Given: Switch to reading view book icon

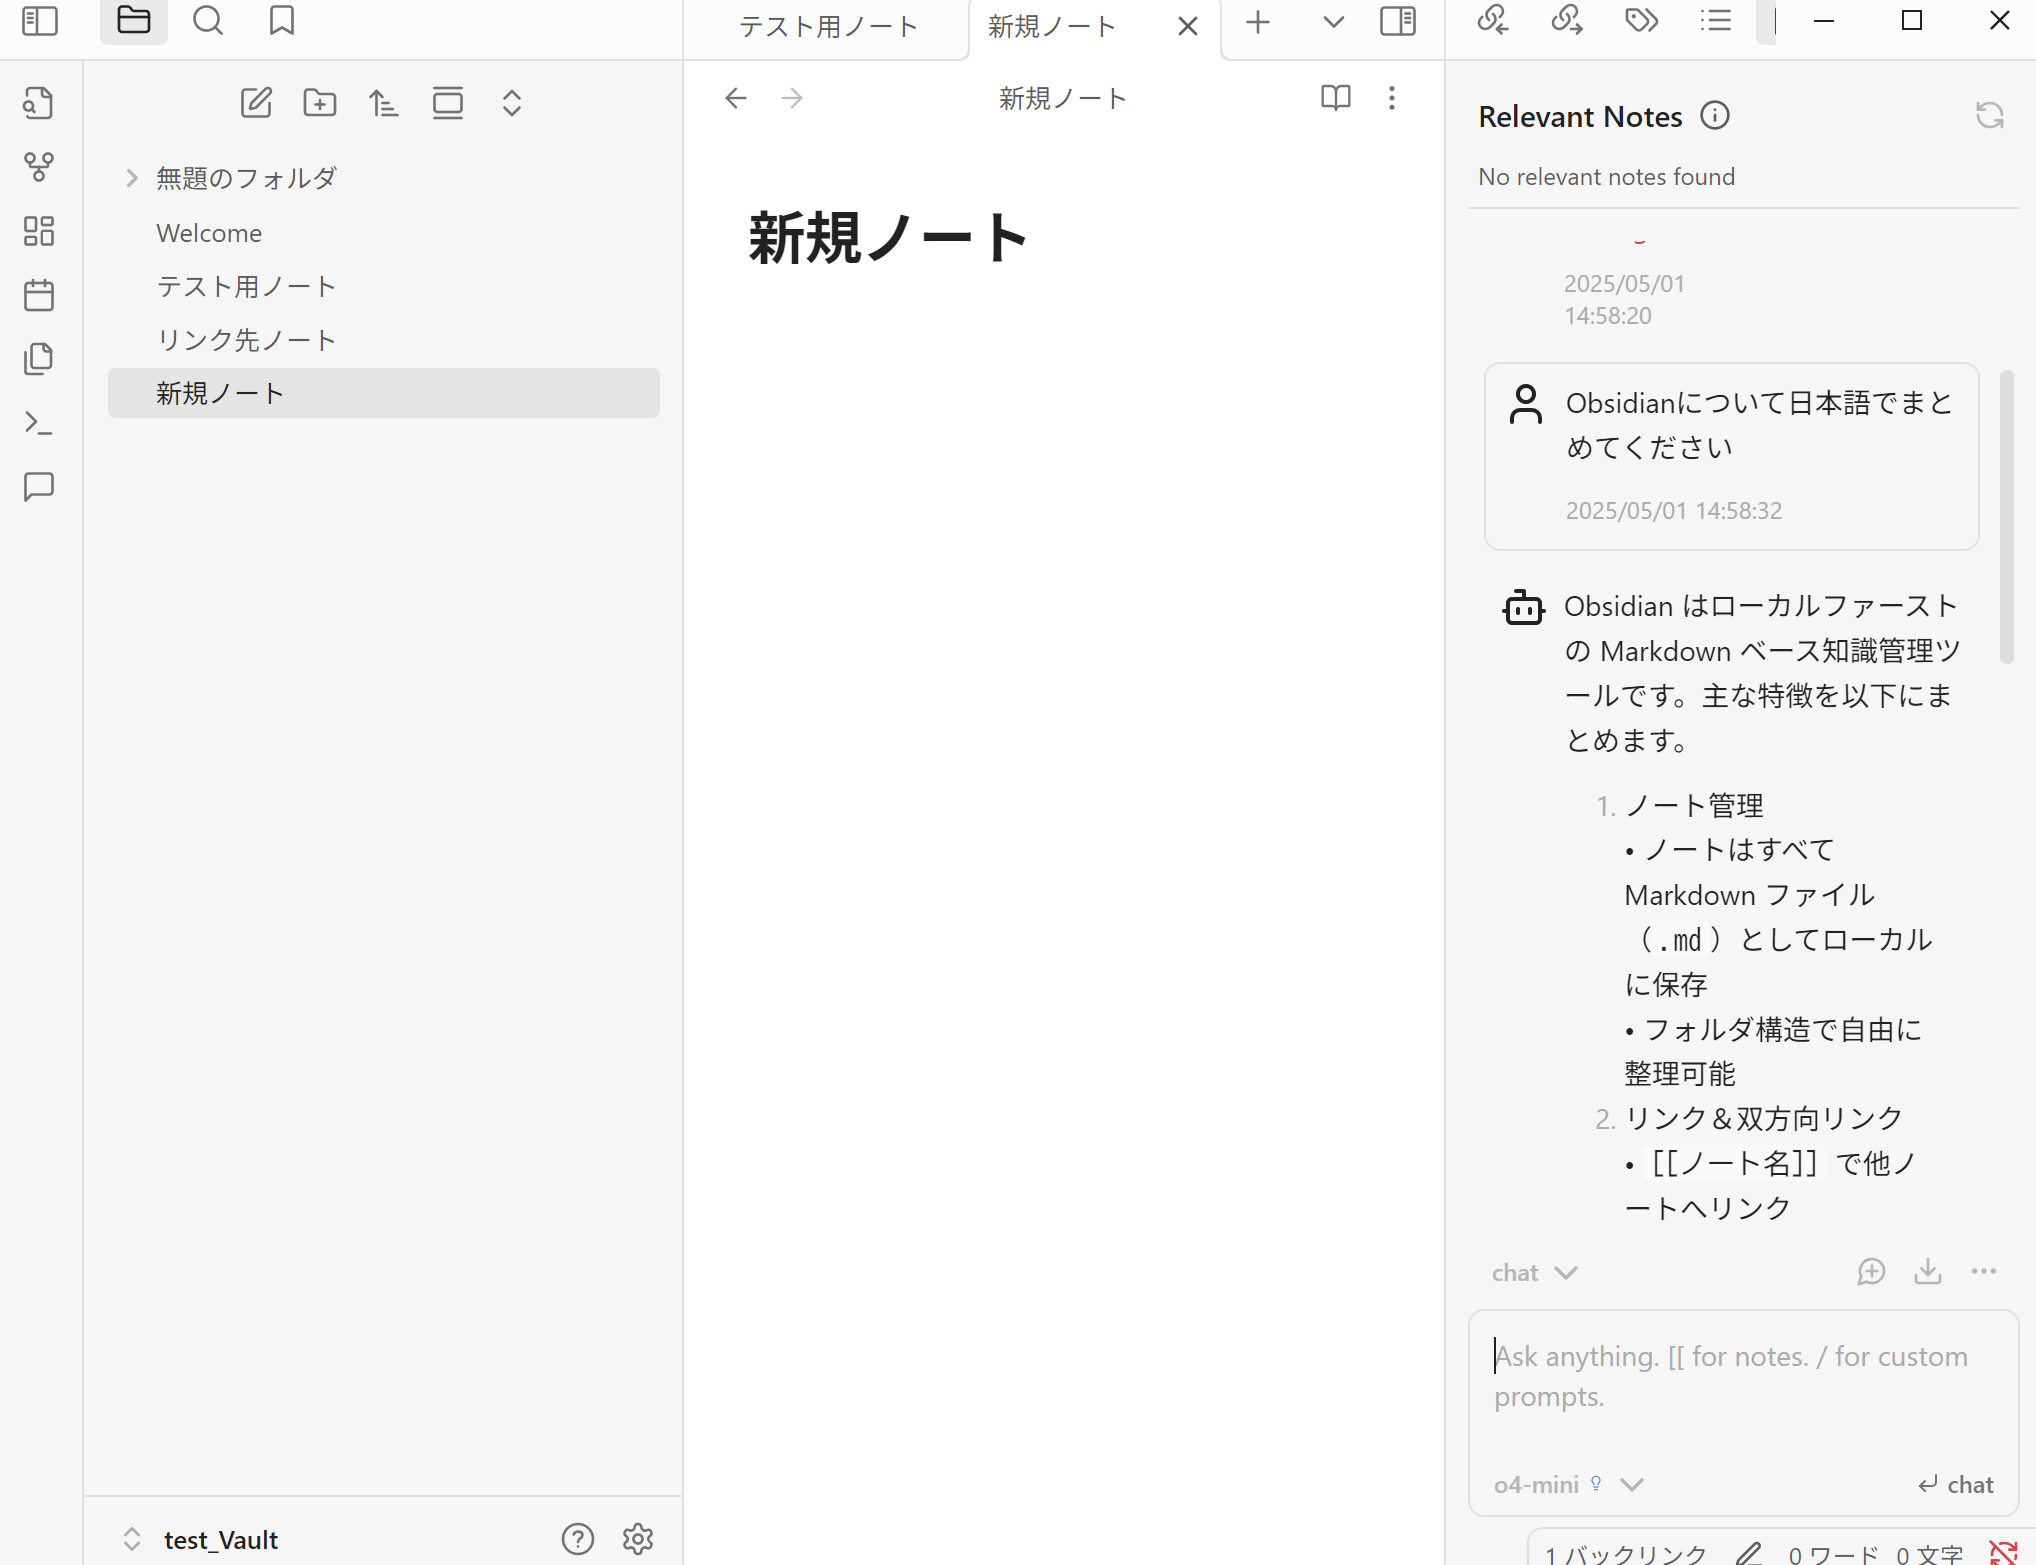Looking at the screenshot, I should coord(1336,98).
